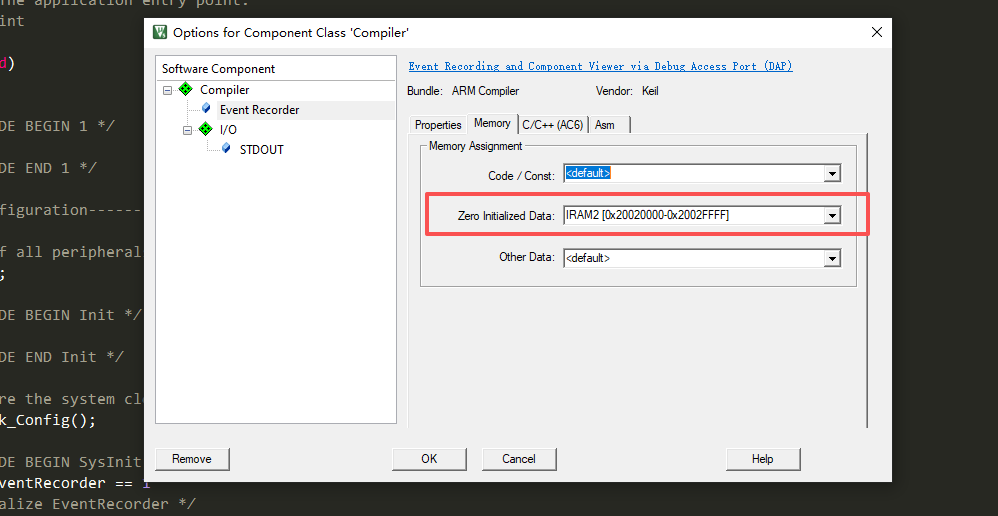Screen dimensions: 998x516
Task: Switch to the Memory tab
Action: coord(492,123)
